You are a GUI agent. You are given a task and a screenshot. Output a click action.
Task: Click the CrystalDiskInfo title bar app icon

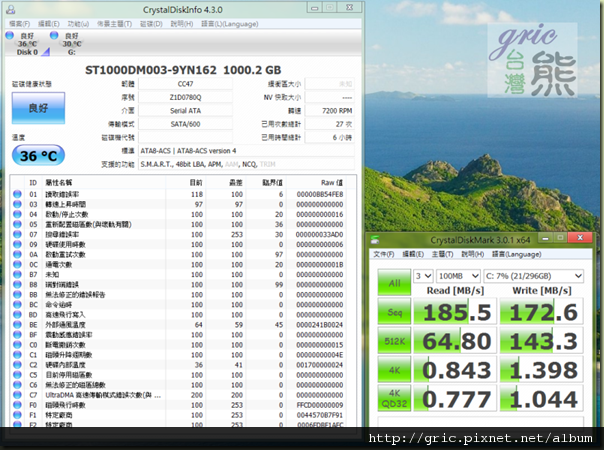[11, 9]
